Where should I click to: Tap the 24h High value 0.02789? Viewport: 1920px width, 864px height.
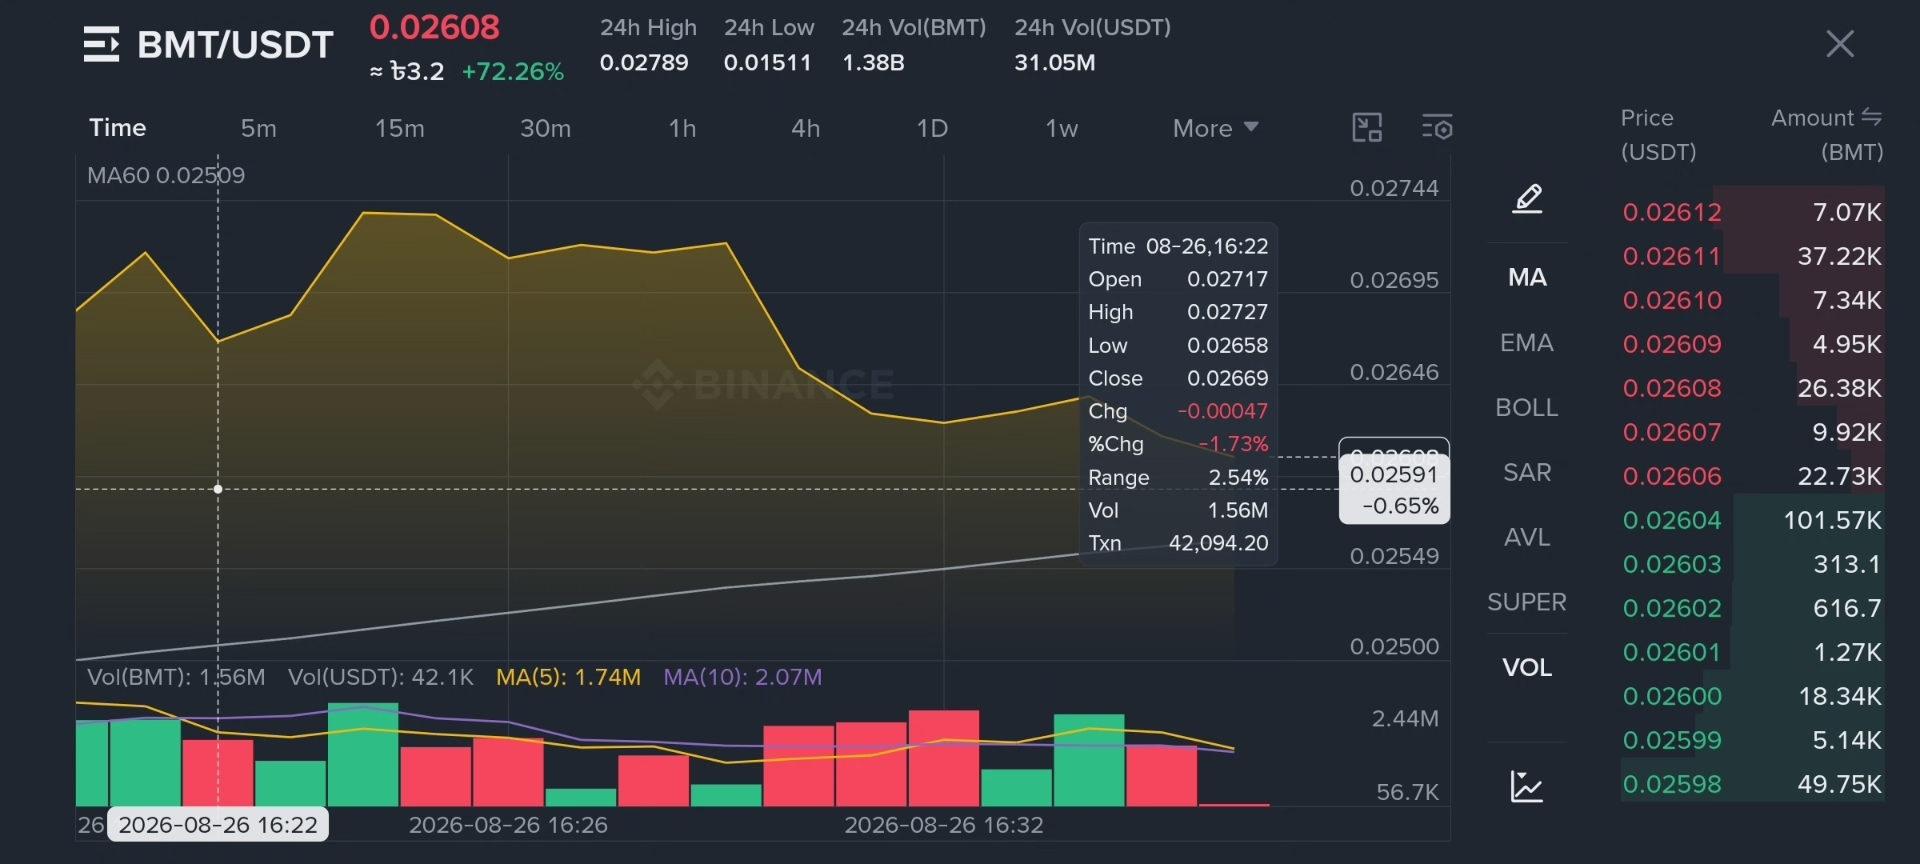(x=644, y=63)
